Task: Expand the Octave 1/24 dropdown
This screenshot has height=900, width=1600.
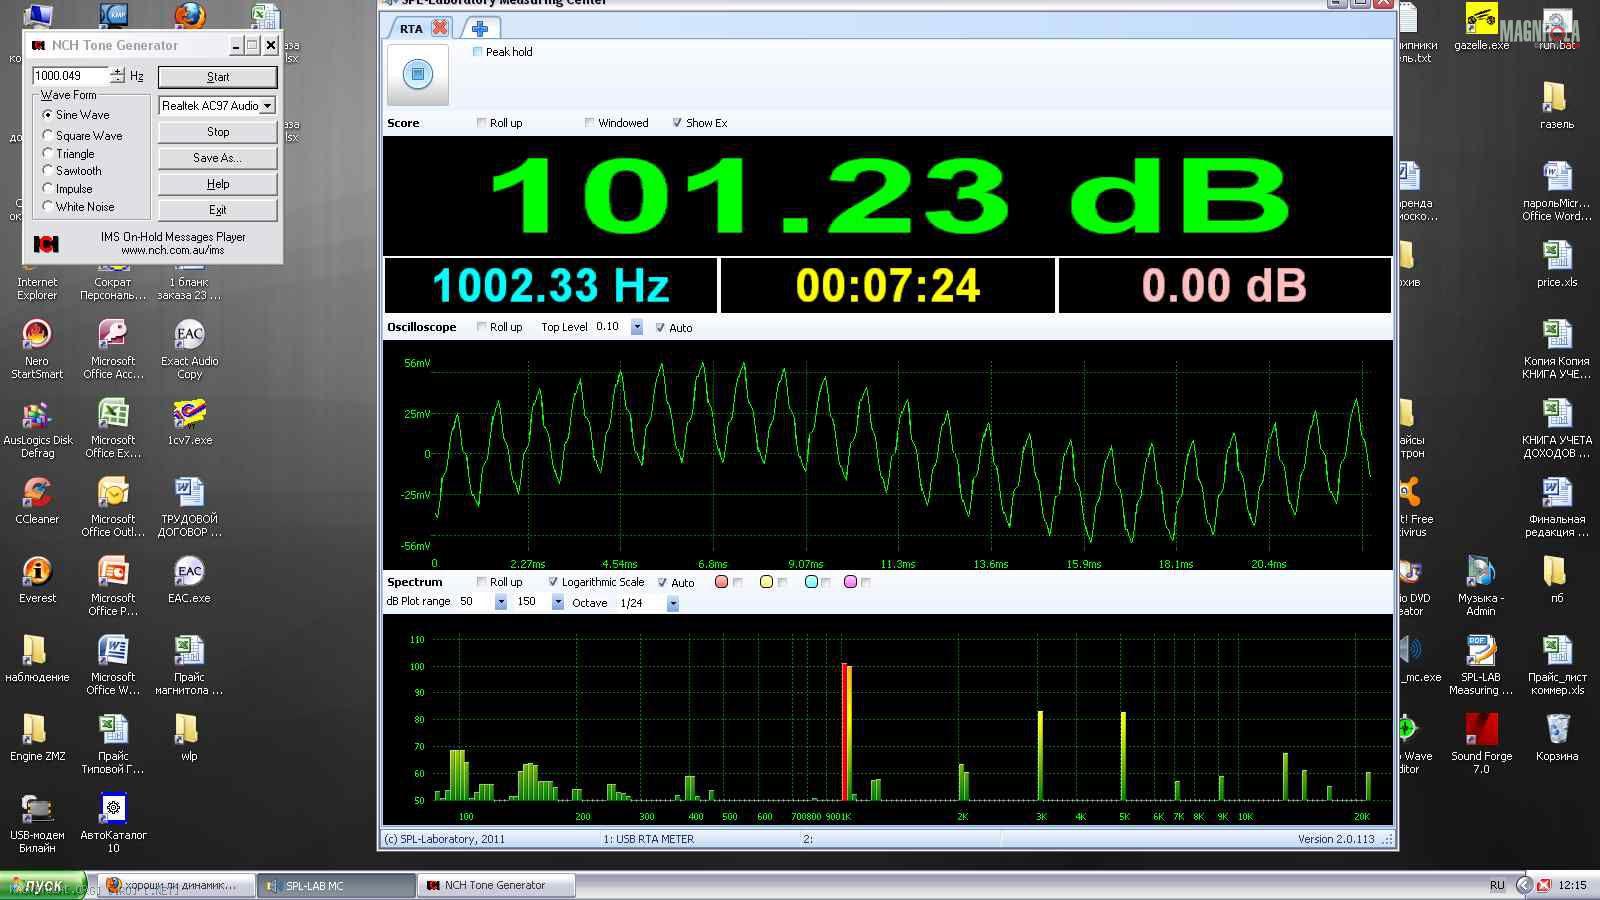Action: tap(673, 603)
